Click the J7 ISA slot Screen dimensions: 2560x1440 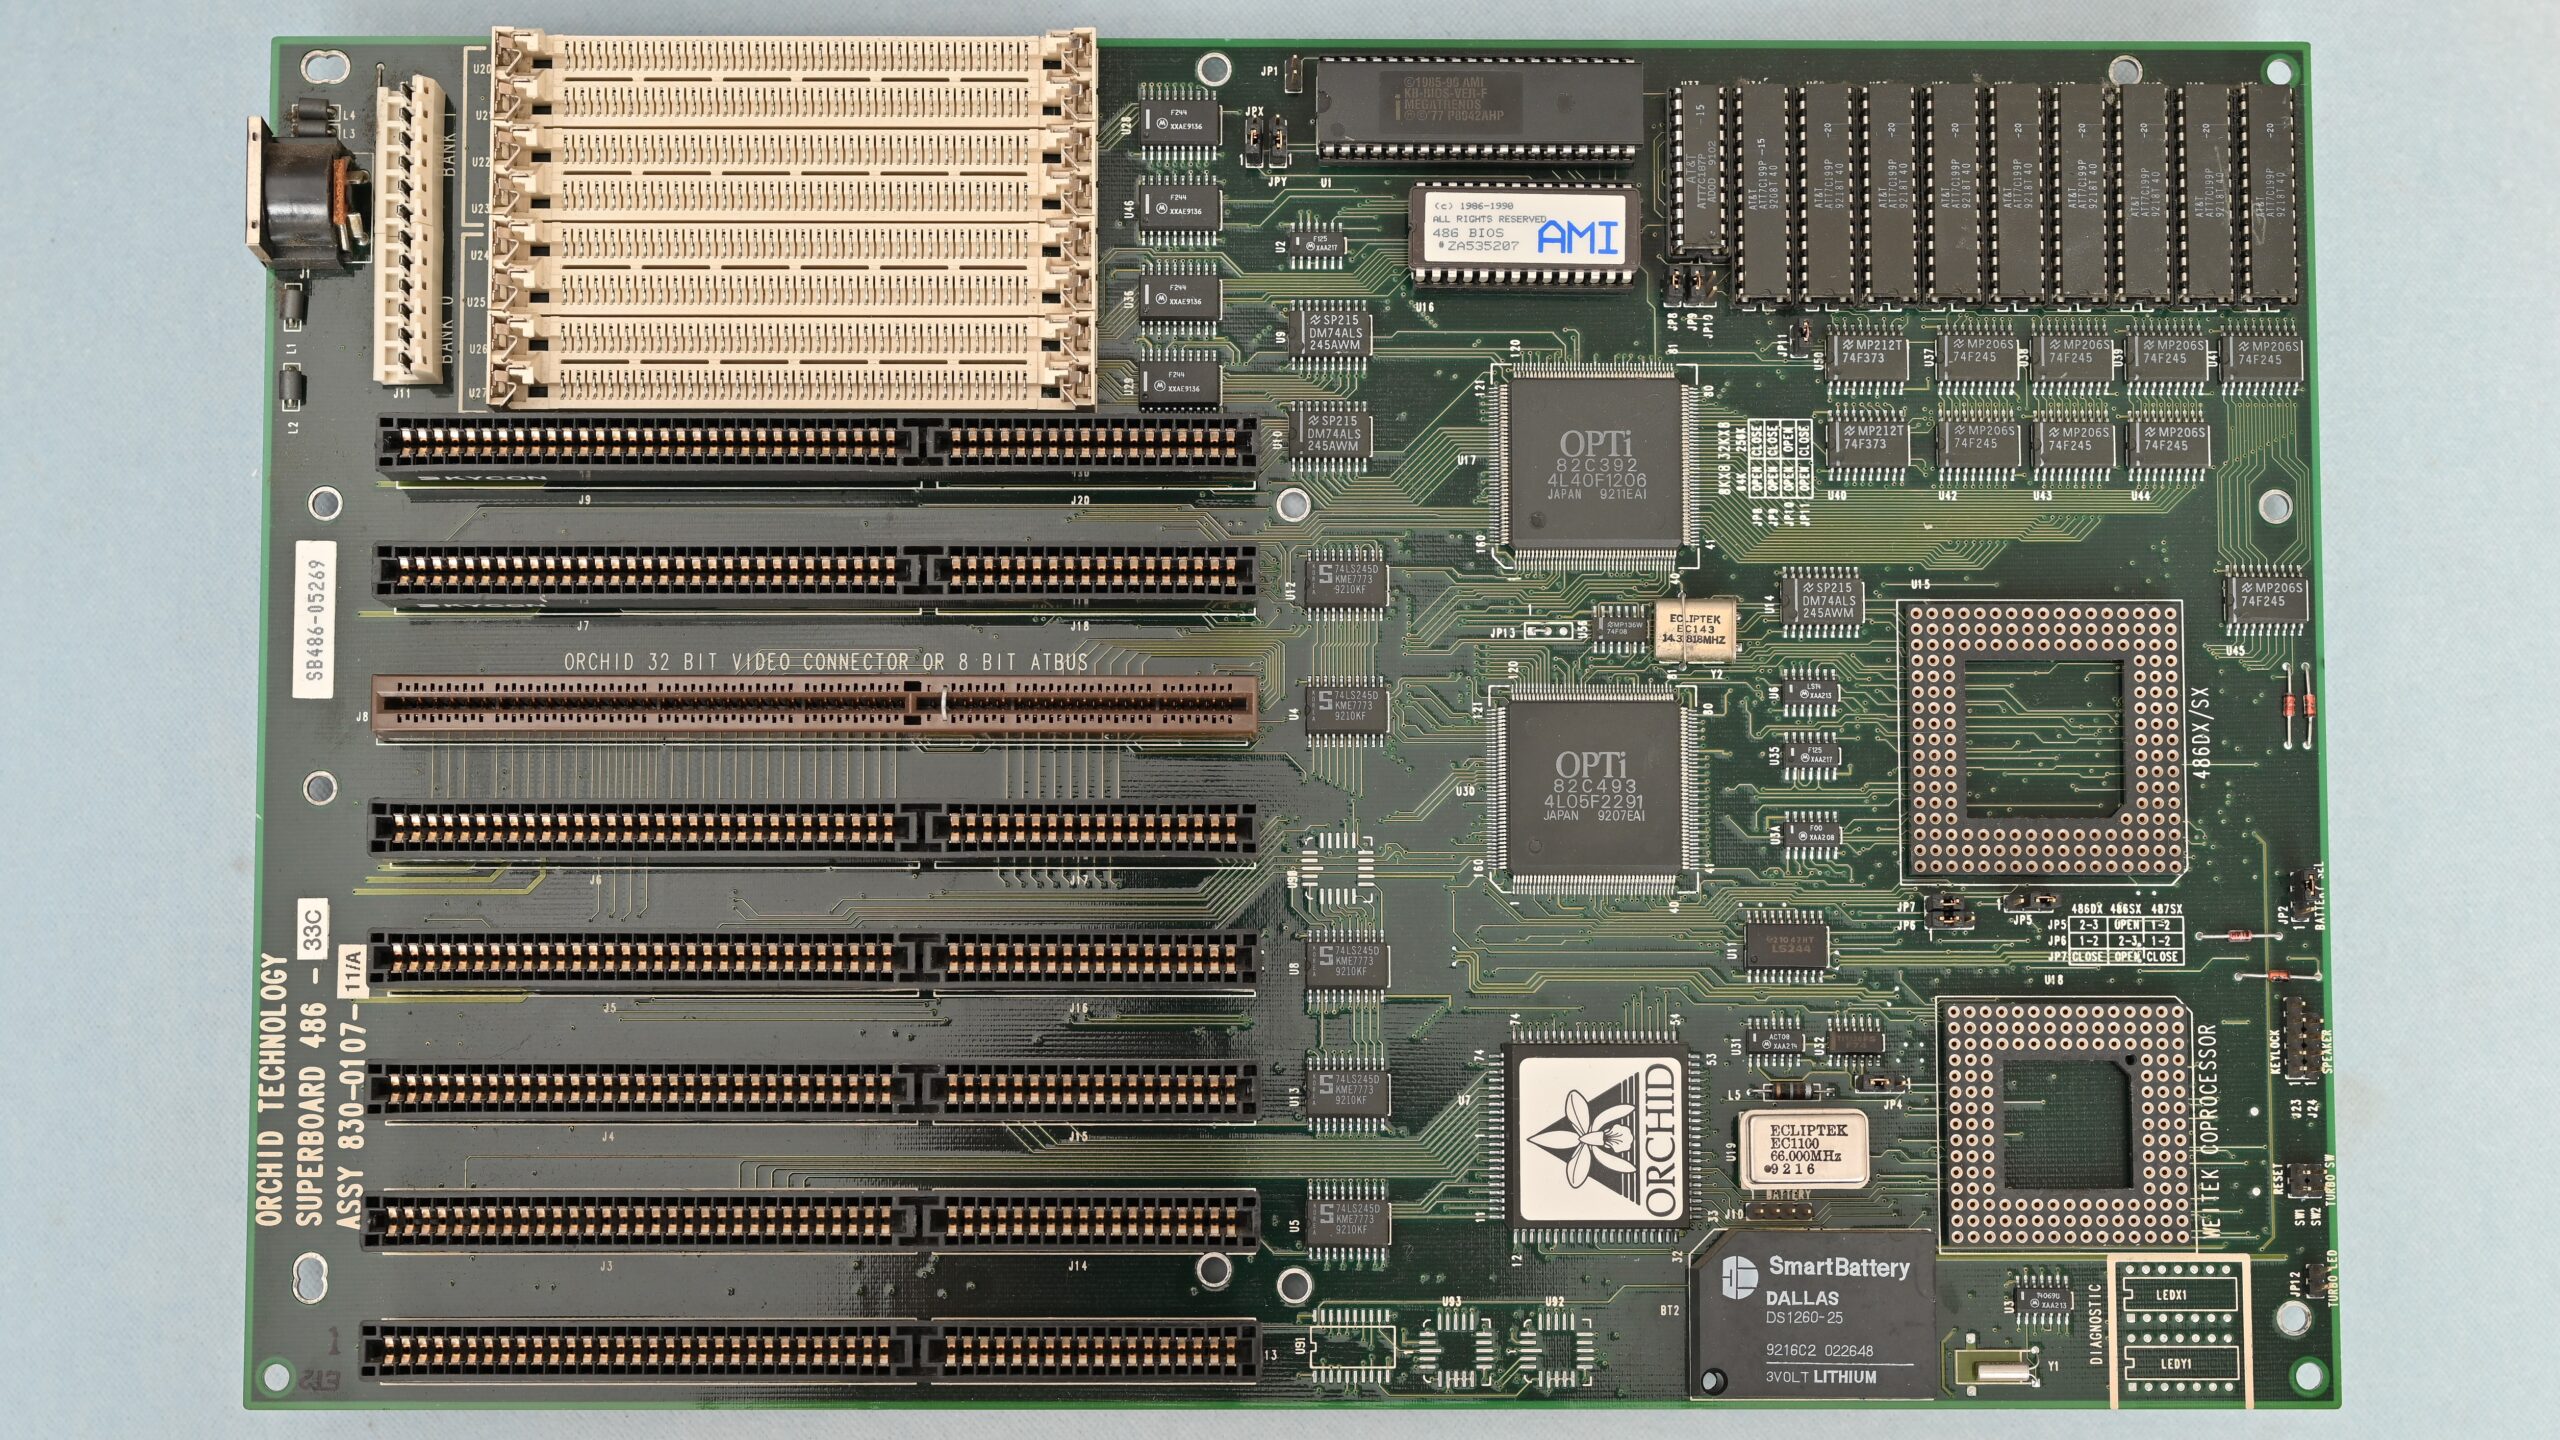pos(814,574)
